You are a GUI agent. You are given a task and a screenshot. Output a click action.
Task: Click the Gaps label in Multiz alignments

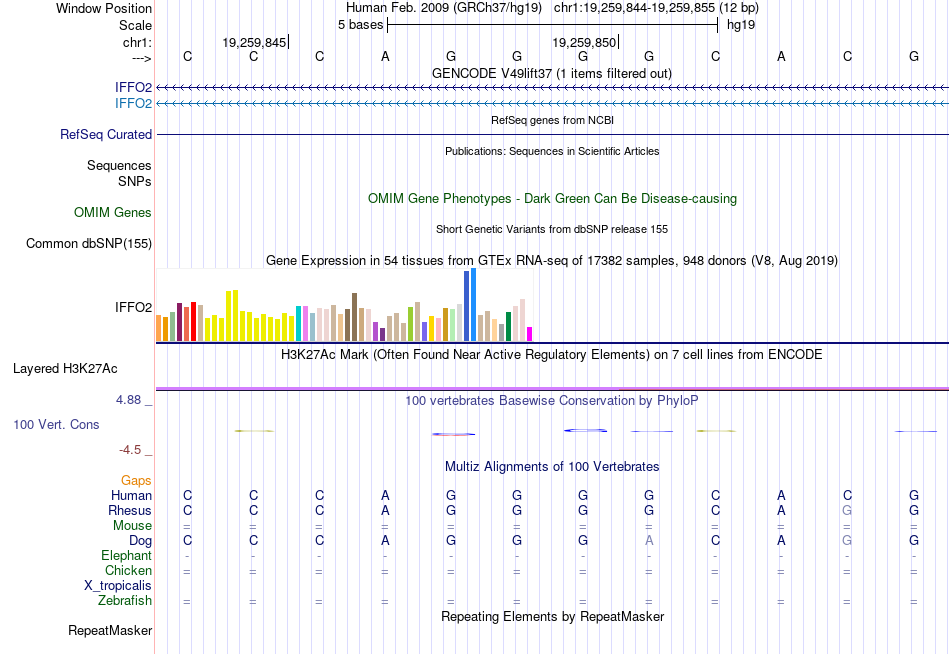click(136, 481)
